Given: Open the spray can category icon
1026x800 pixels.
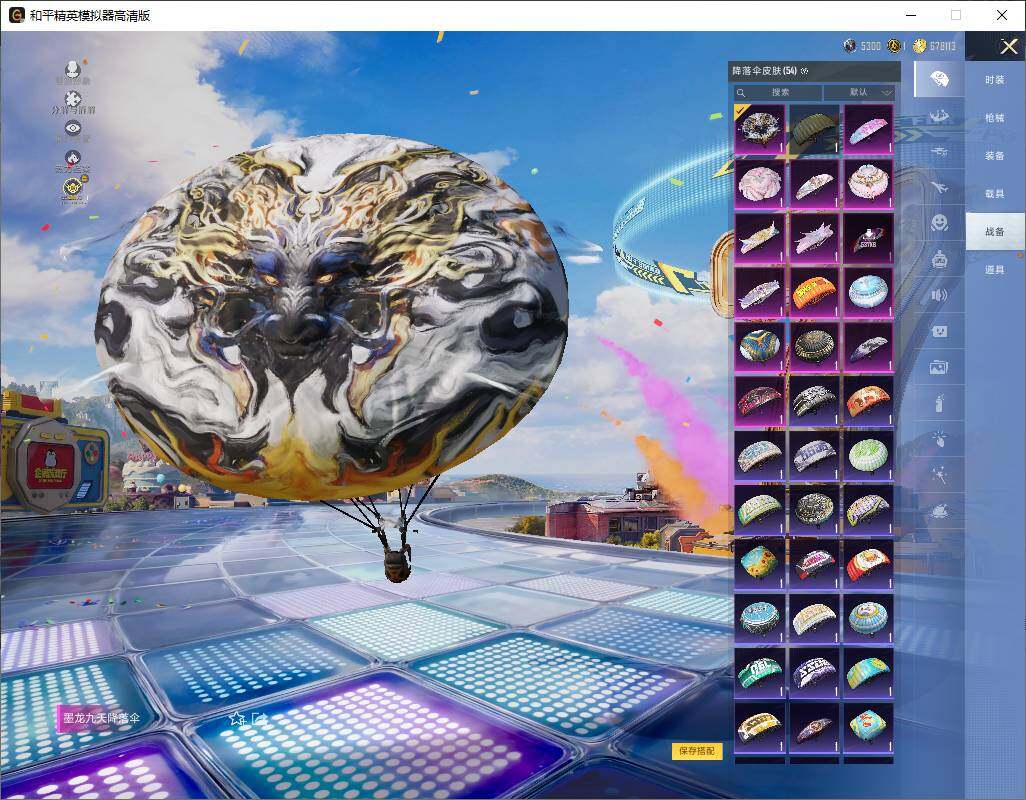Looking at the screenshot, I should click(x=939, y=403).
